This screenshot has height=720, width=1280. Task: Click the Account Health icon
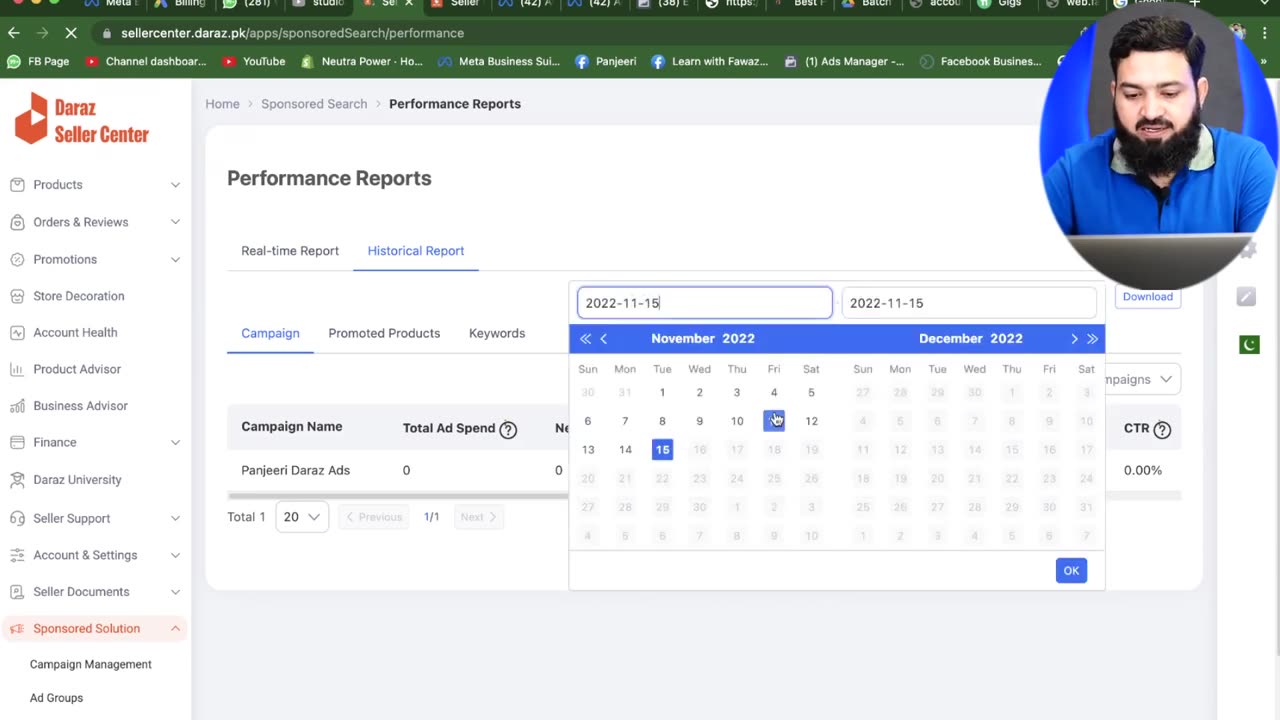[x=17, y=332]
